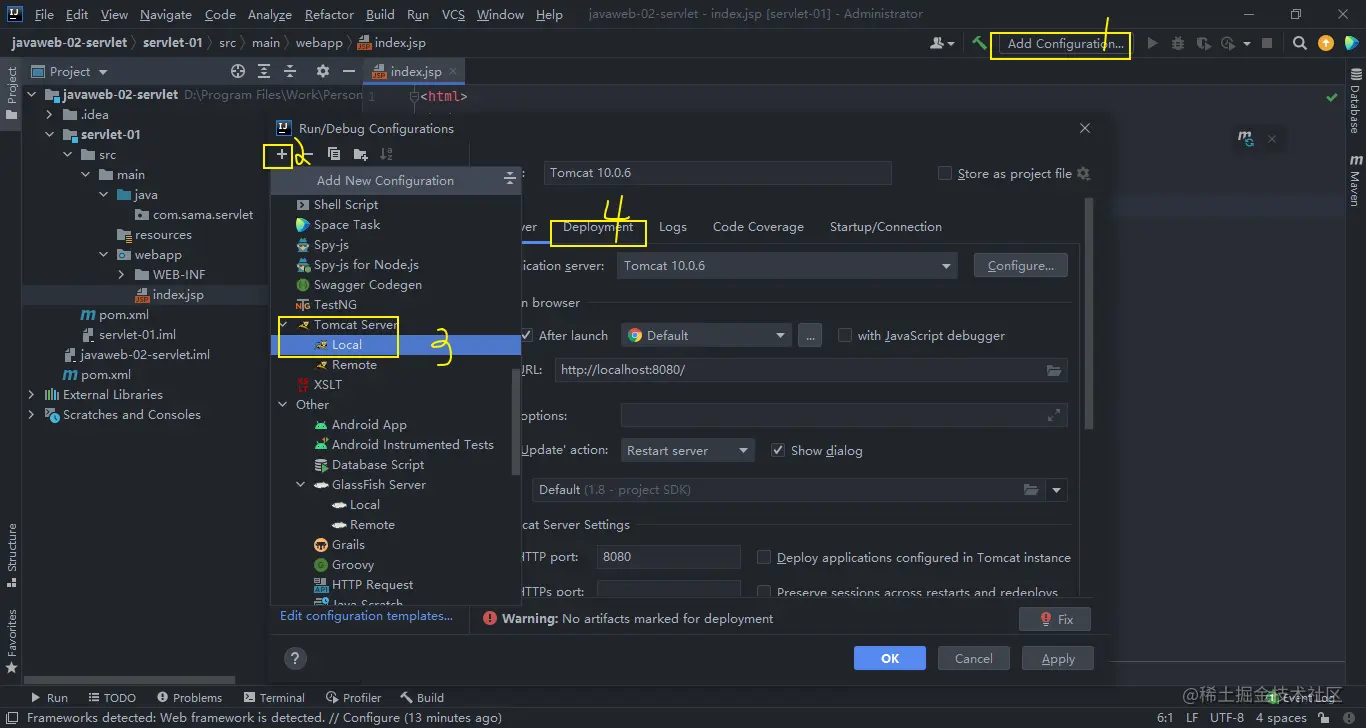Click the Debug bug icon in main toolbar
Viewport: 1366px width, 728px height.
[1178, 43]
